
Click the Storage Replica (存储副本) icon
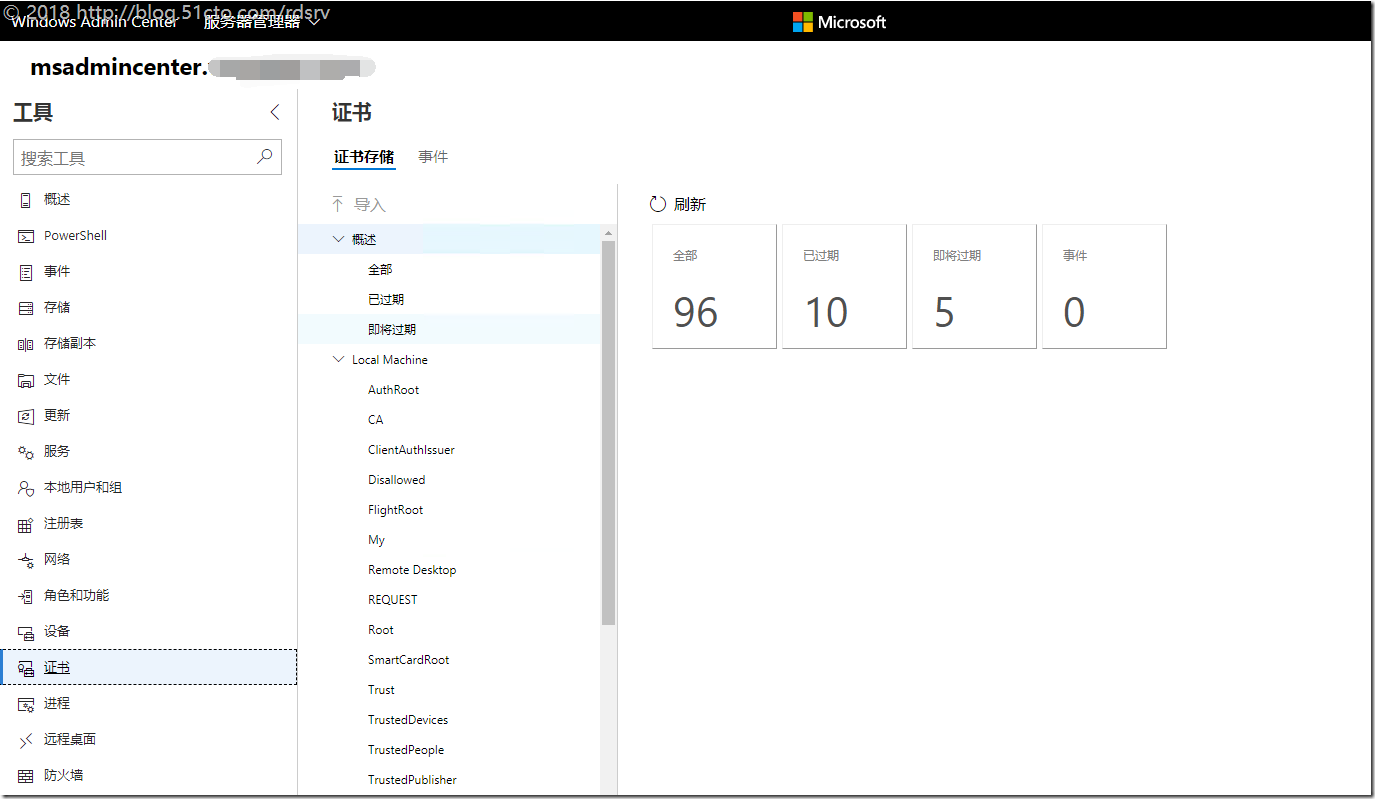tap(26, 344)
